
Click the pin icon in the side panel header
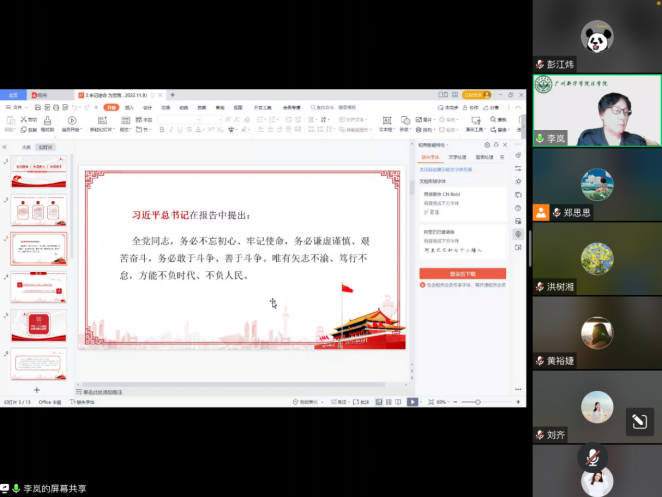point(495,145)
